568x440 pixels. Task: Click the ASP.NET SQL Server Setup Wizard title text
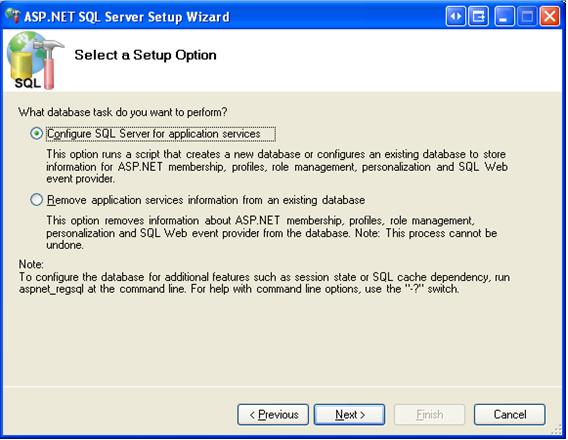pos(127,17)
